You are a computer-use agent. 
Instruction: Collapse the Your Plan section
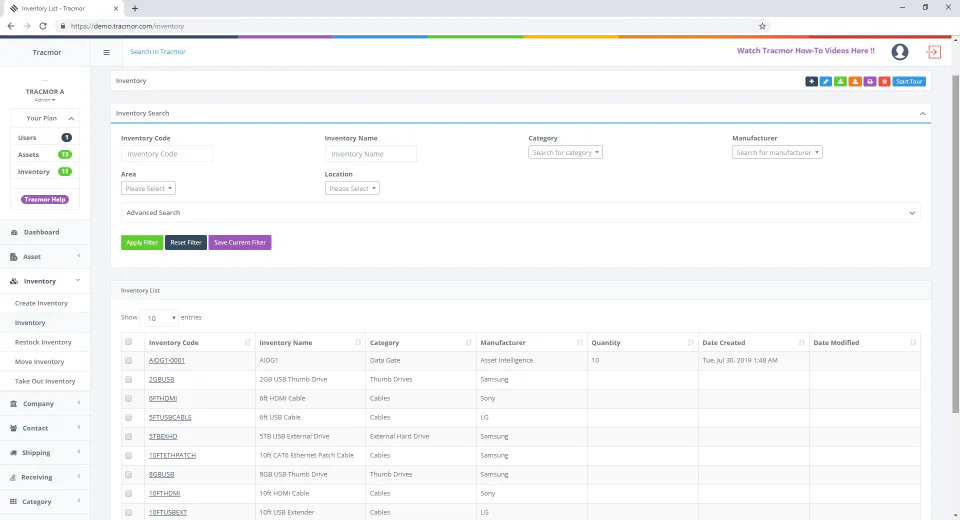point(71,118)
